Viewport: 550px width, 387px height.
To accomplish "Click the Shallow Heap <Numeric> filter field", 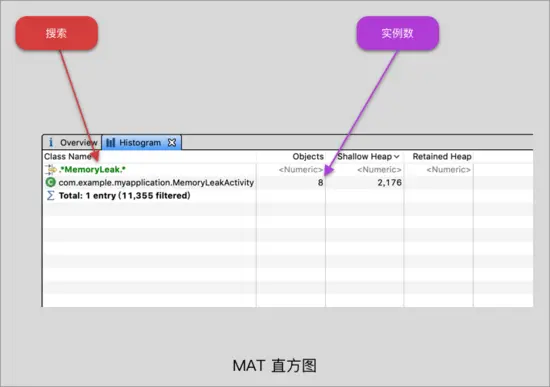I will tap(379, 170).
